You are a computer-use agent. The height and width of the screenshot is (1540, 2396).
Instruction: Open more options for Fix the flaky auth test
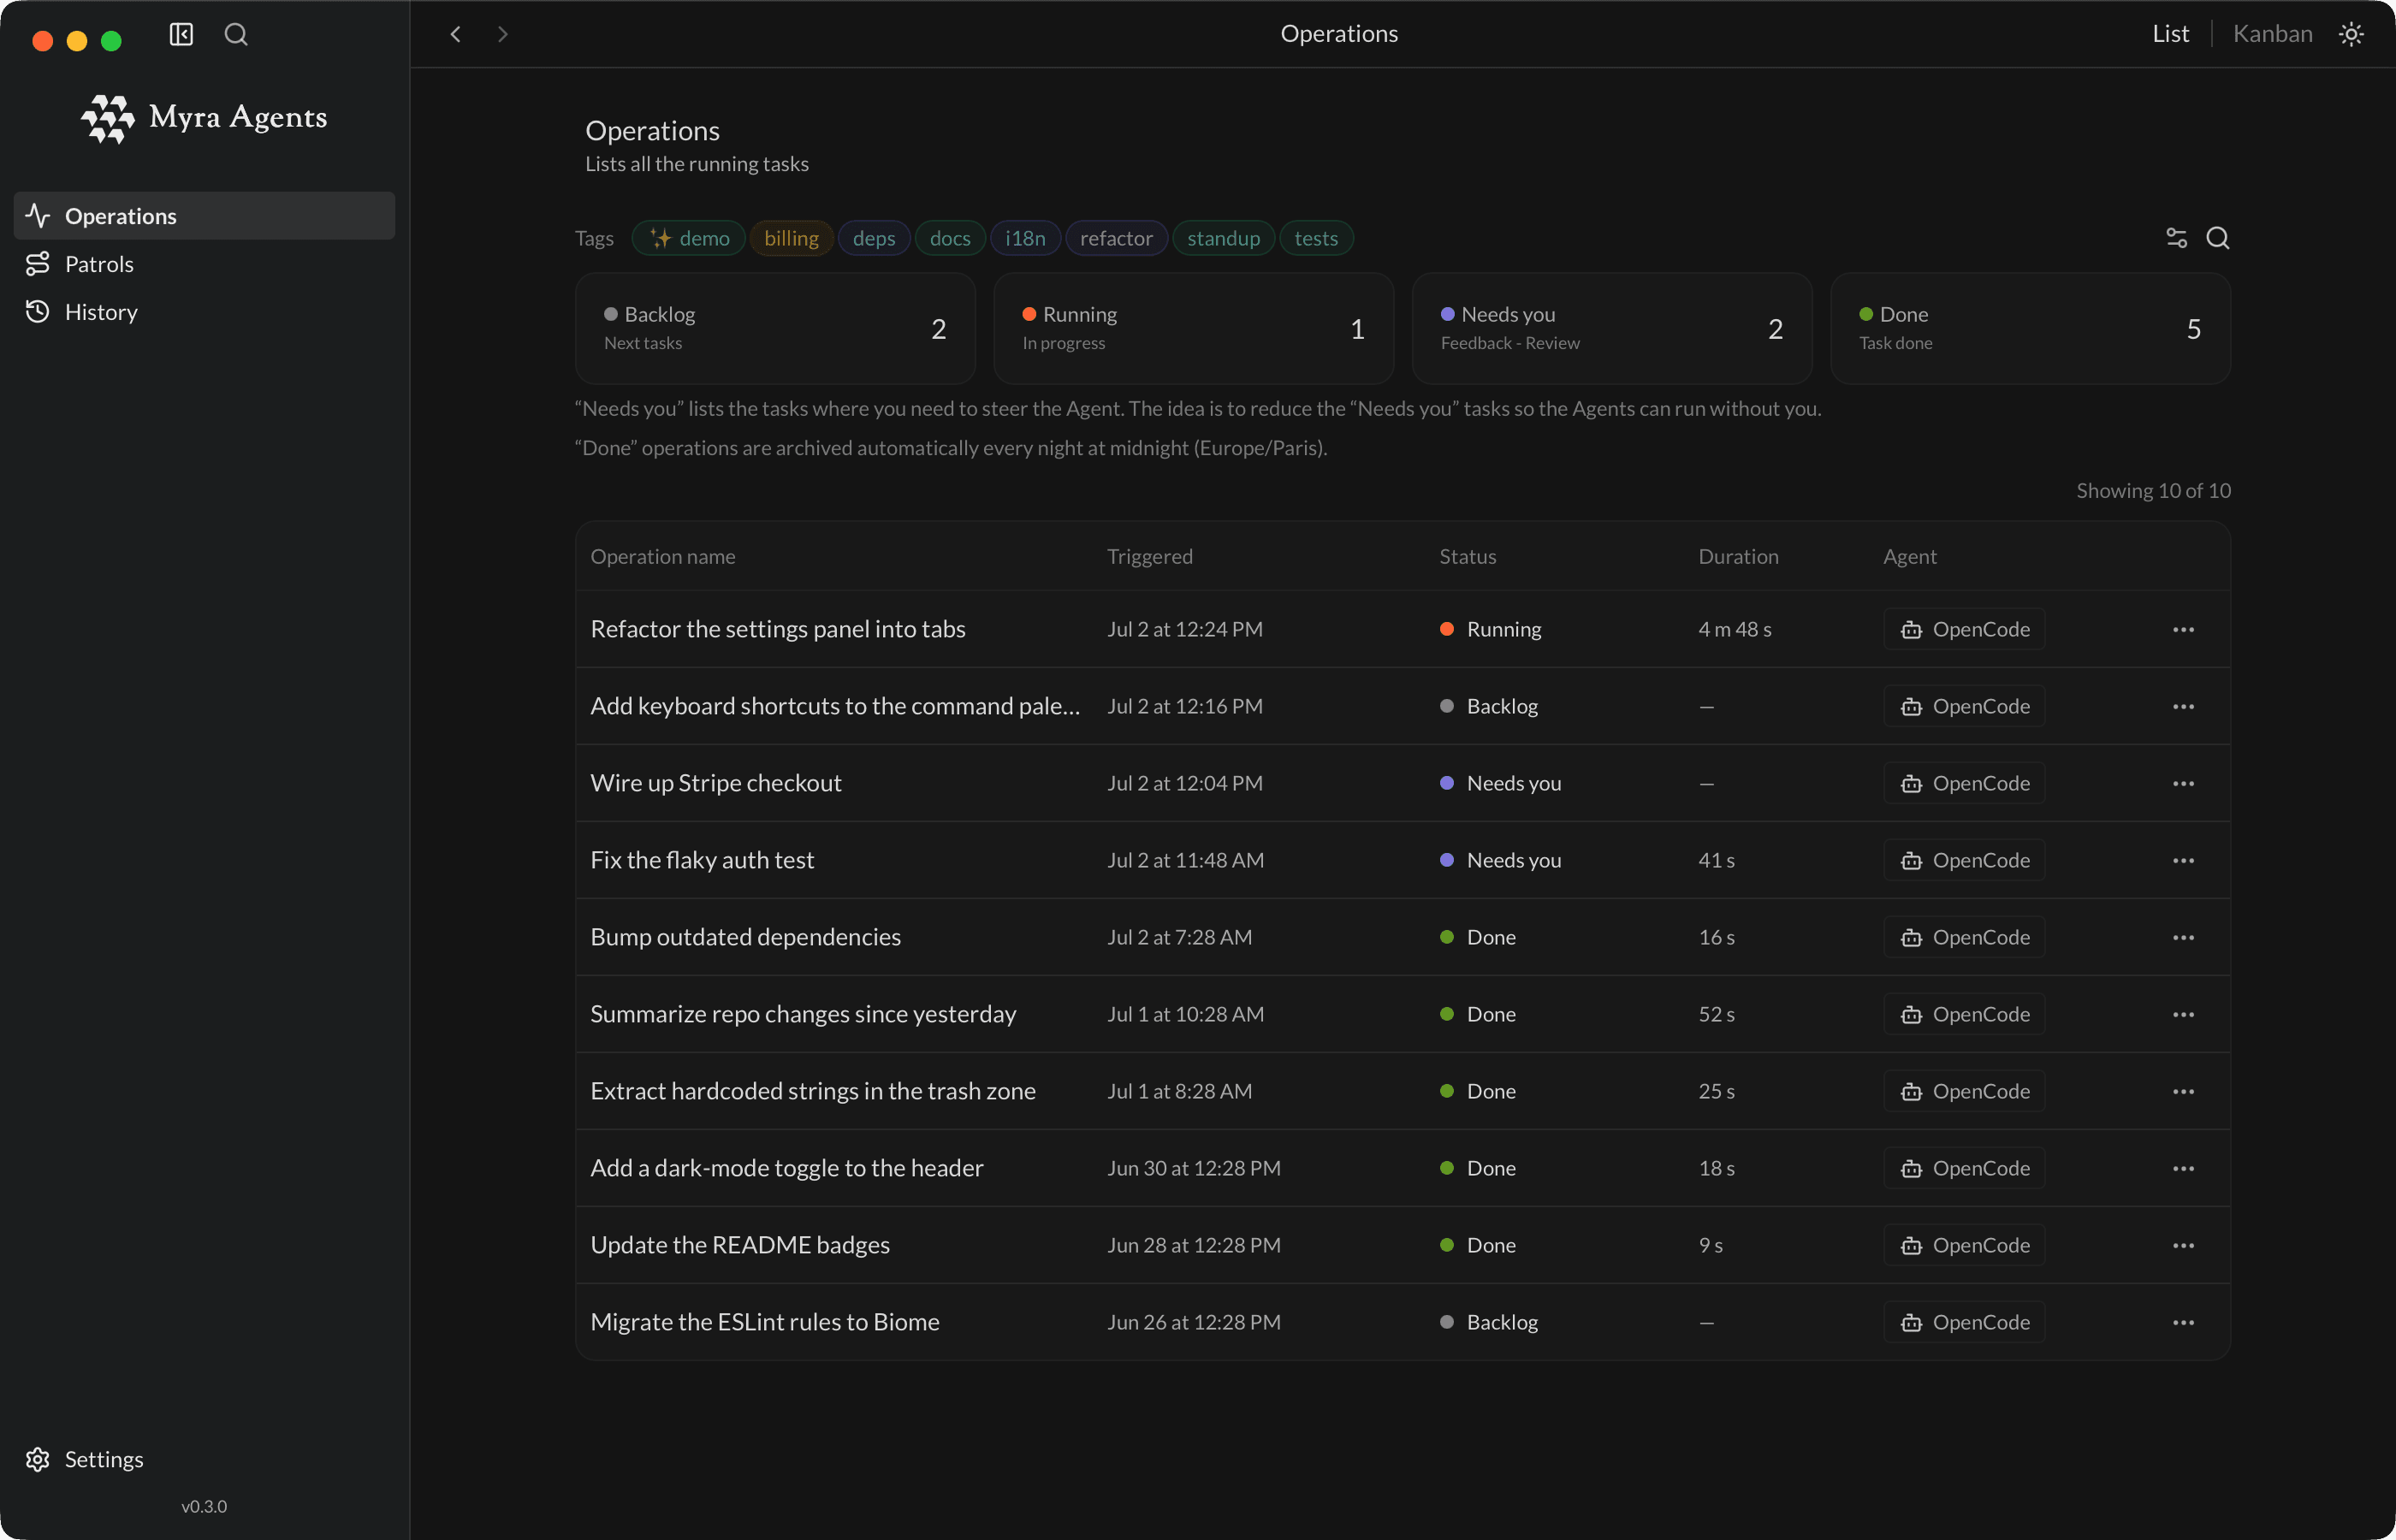point(2183,860)
